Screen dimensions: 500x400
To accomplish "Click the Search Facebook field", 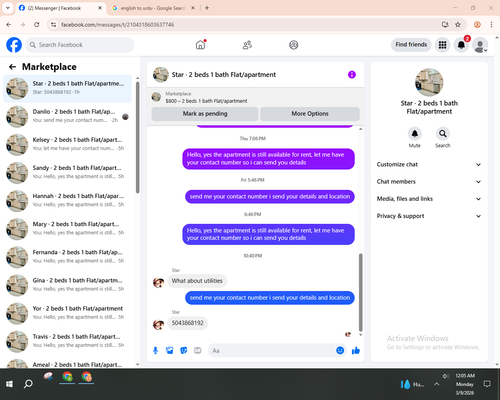I will coord(80,45).
